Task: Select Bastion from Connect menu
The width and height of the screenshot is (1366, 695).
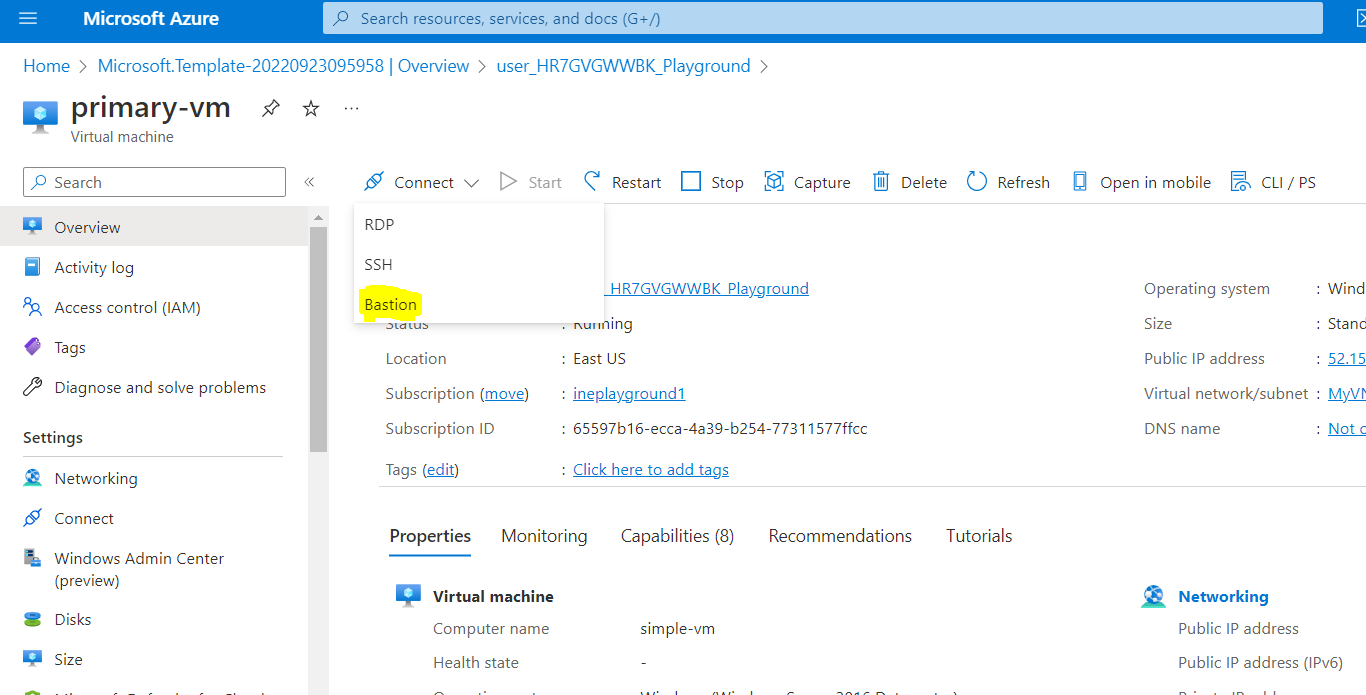Action: click(x=391, y=304)
